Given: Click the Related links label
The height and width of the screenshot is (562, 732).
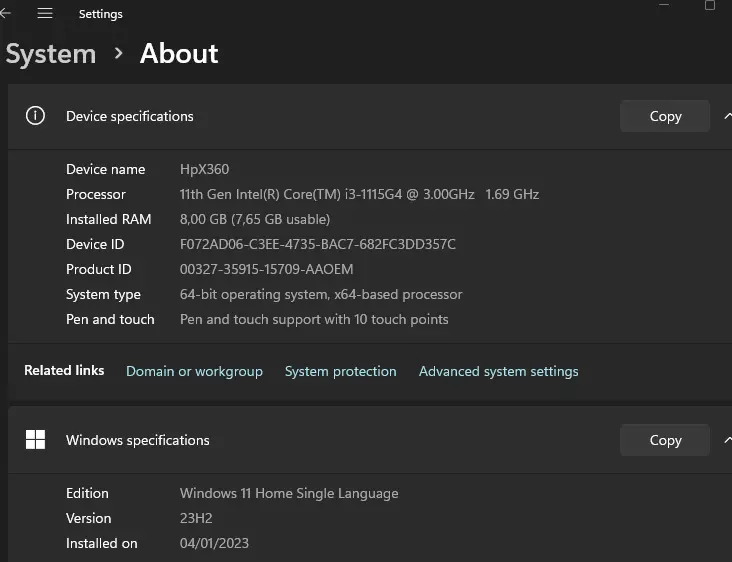Looking at the screenshot, I should (64, 371).
